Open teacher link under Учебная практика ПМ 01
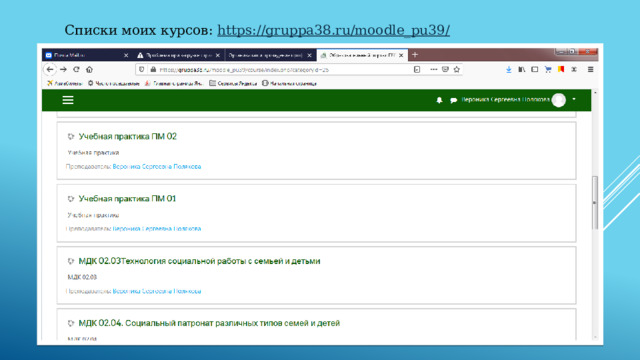The height and width of the screenshot is (360, 640). [157, 229]
